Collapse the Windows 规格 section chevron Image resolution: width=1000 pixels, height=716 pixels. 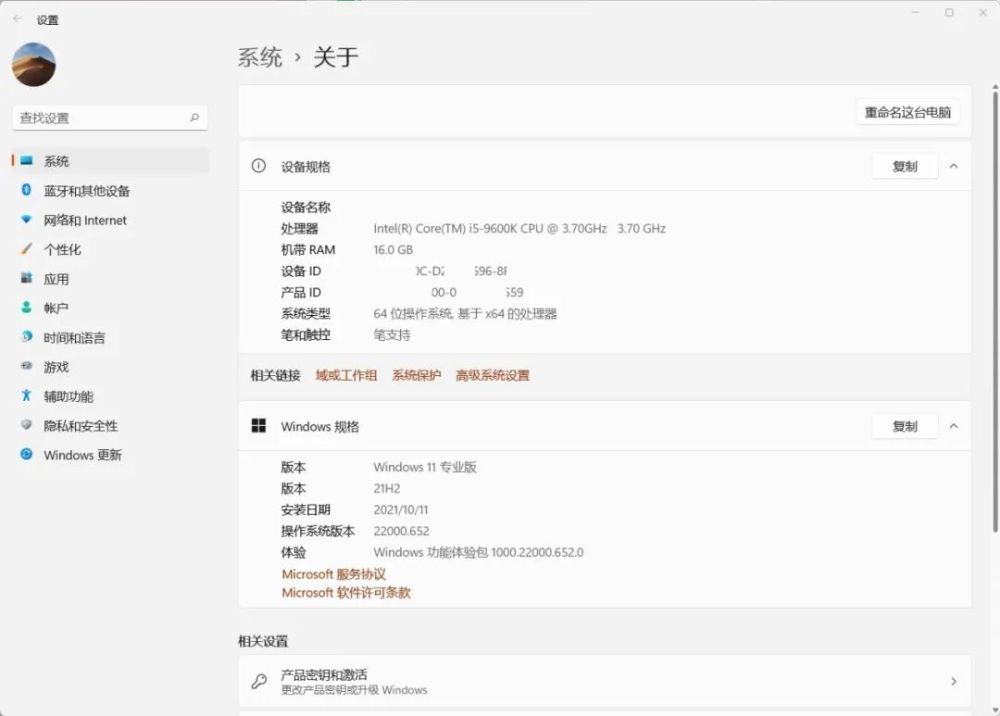[953, 426]
